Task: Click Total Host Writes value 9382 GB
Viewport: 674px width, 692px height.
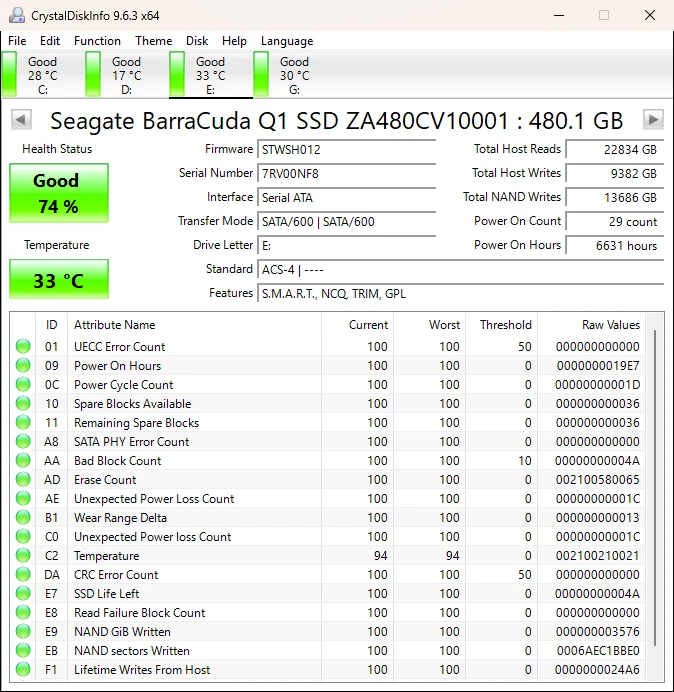Action: tap(614, 173)
